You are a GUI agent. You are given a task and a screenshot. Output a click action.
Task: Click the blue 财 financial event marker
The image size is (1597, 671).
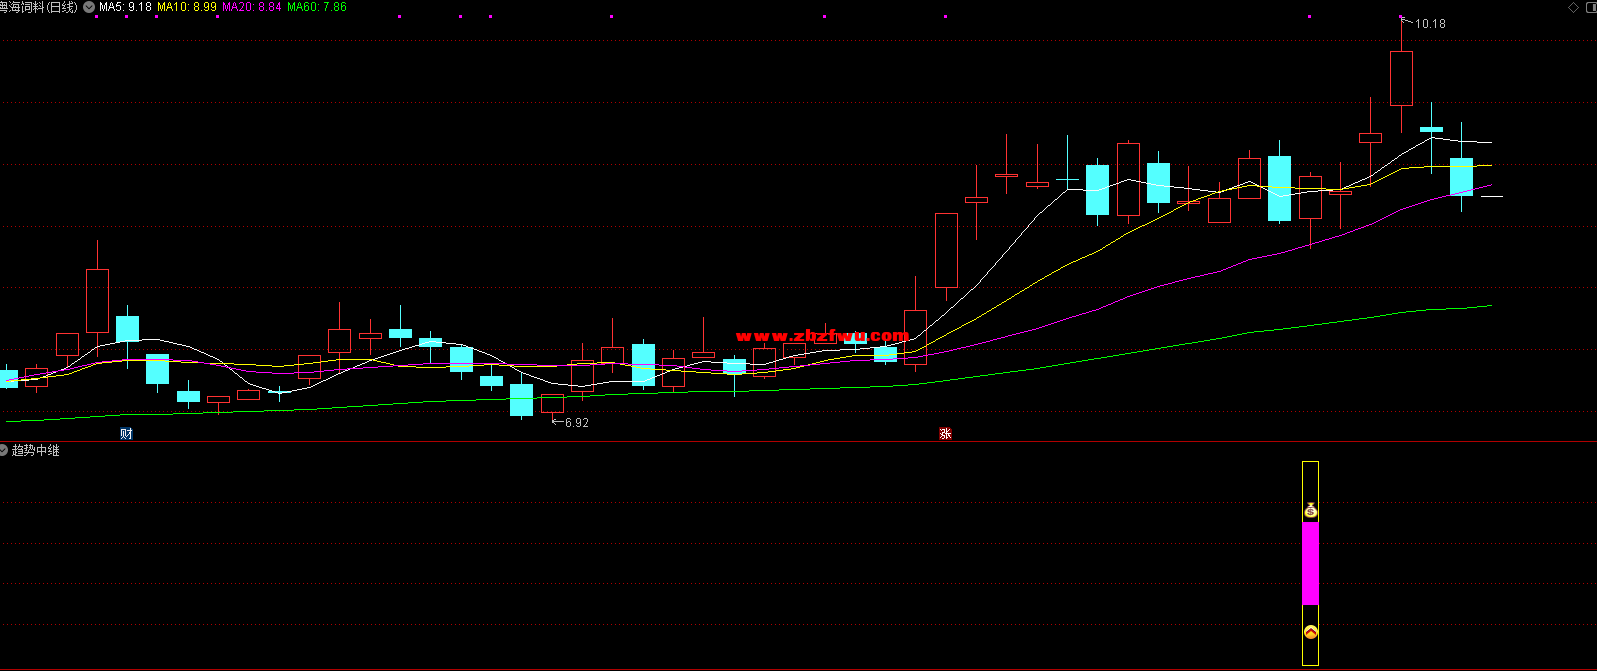(126, 433)
